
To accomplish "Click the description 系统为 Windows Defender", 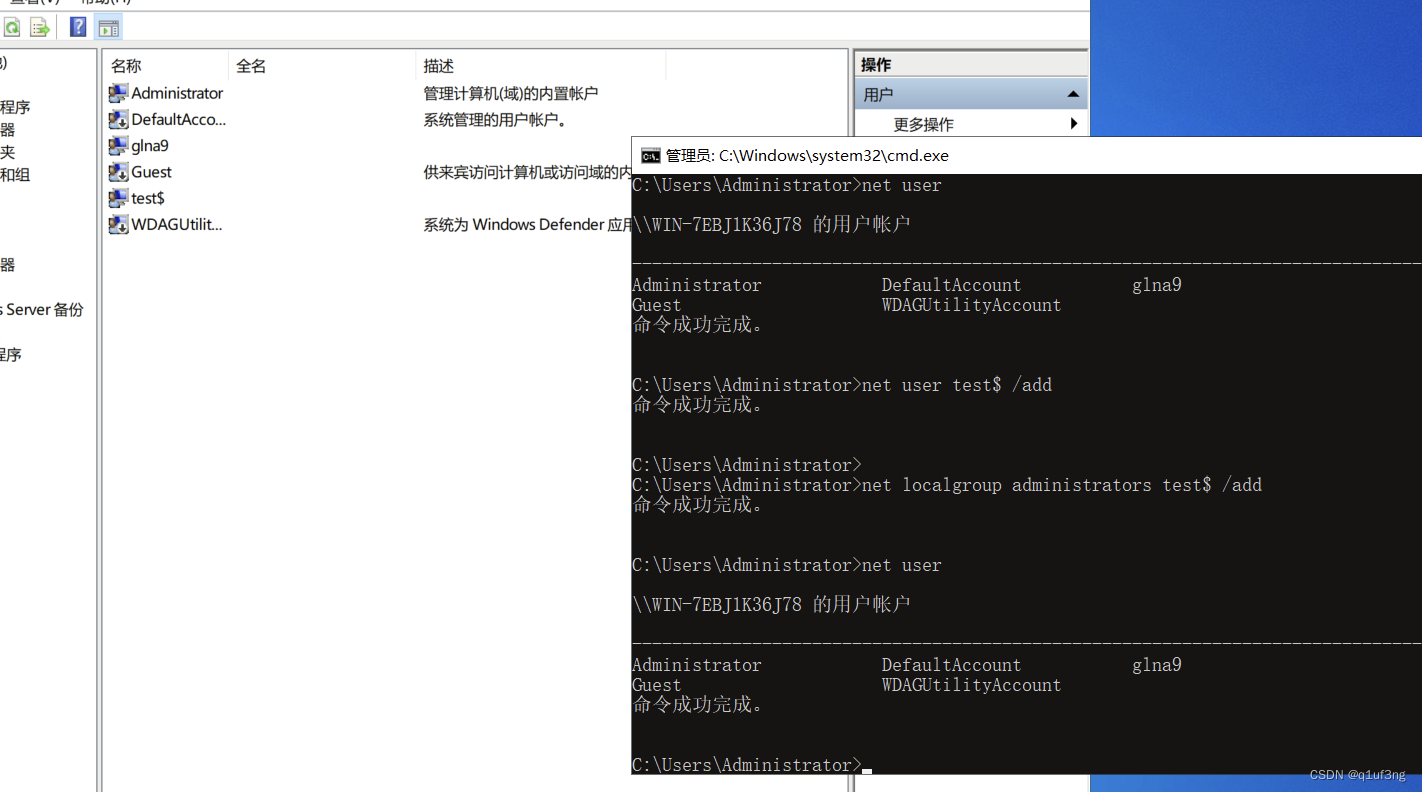I will (527, 224).
